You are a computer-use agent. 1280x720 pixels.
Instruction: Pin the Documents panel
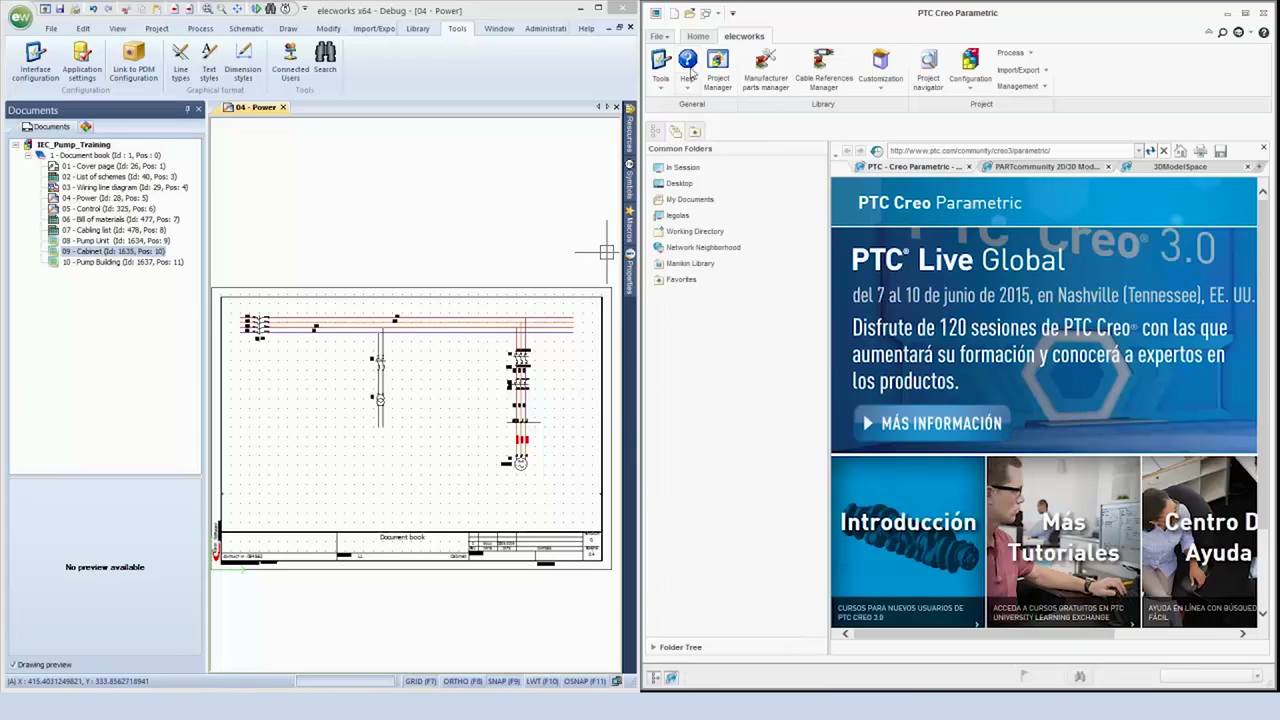pyautogui.click(x=187, y=110)
